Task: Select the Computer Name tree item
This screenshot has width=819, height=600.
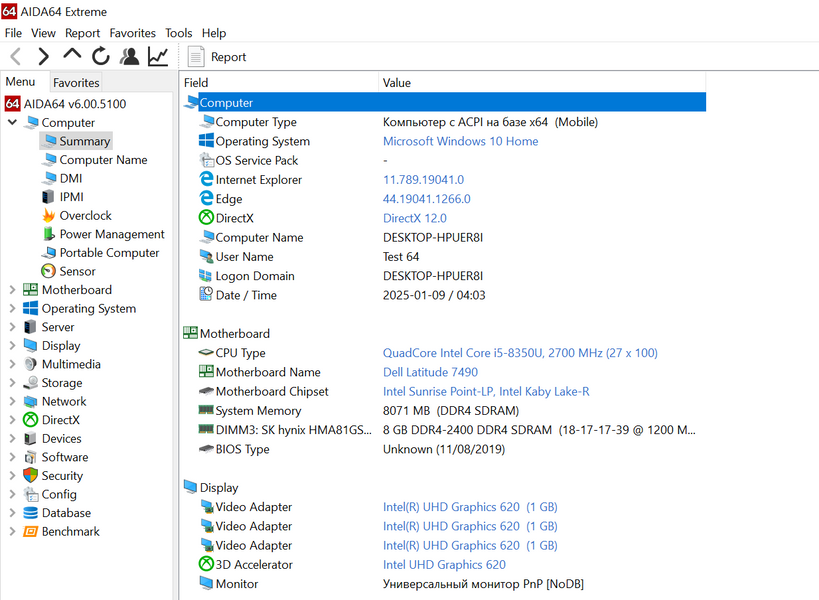Action: pyautogui.click(x=103, y=160)
